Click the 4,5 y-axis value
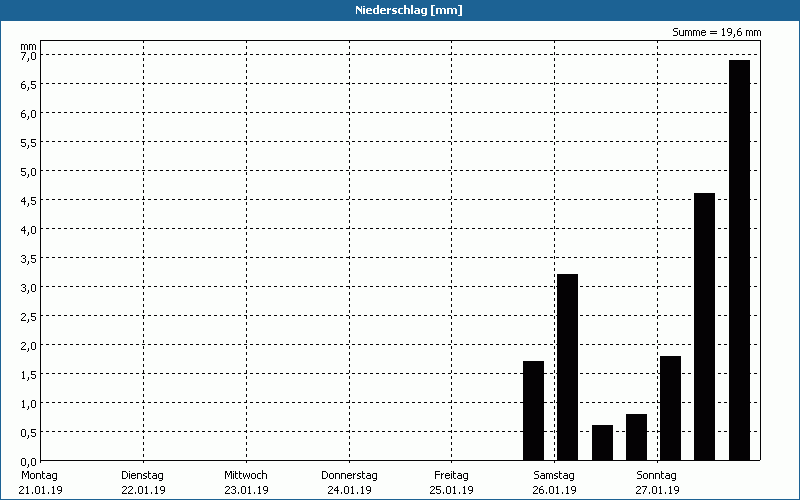The width and height of the screenshot is (800, 500). (x=29, y=201)
